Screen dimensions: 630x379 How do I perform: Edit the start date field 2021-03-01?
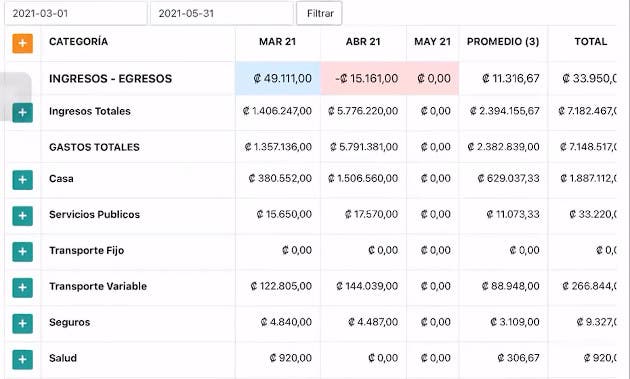(x=76, y=13)
